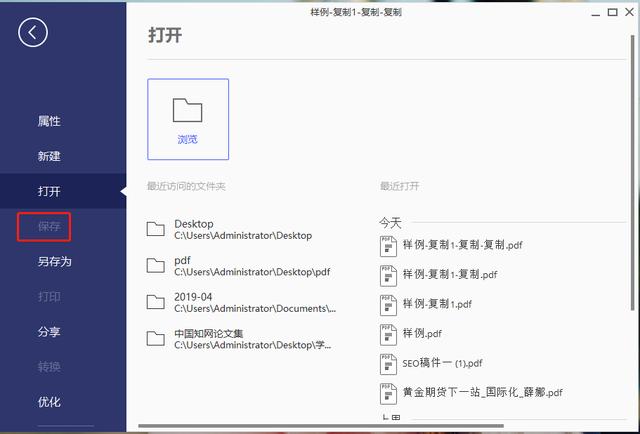The width and height of the screenshot is (640, 434).
Task: Open the 属性 menu item
Action: pos(49,121)
